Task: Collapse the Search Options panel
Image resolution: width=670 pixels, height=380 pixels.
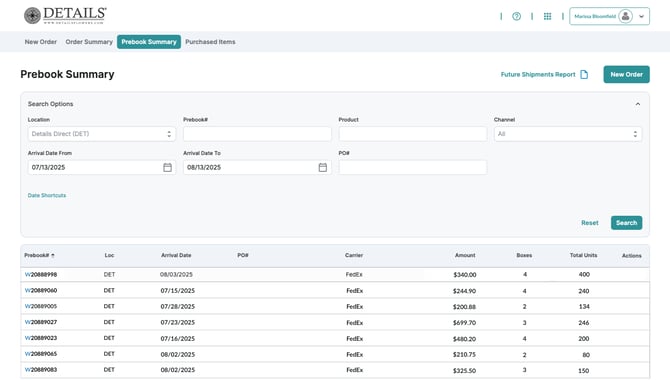Action: [x=638, y=104]
